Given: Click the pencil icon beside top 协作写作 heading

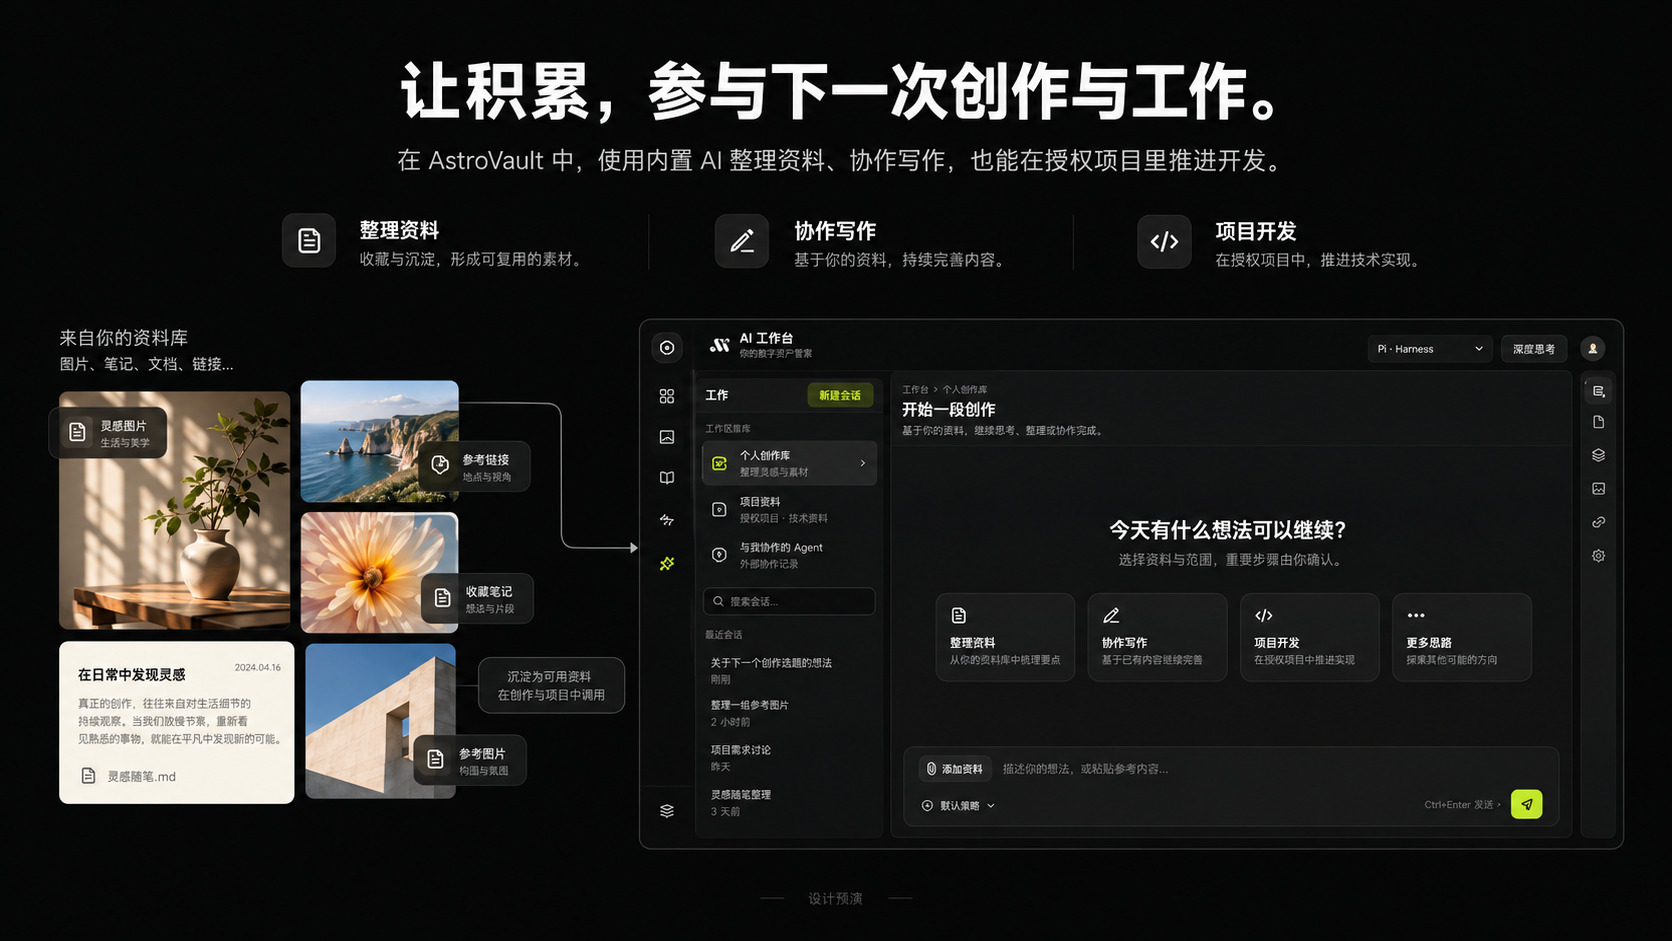Looking at the screenshot, I should pos(742,241).
